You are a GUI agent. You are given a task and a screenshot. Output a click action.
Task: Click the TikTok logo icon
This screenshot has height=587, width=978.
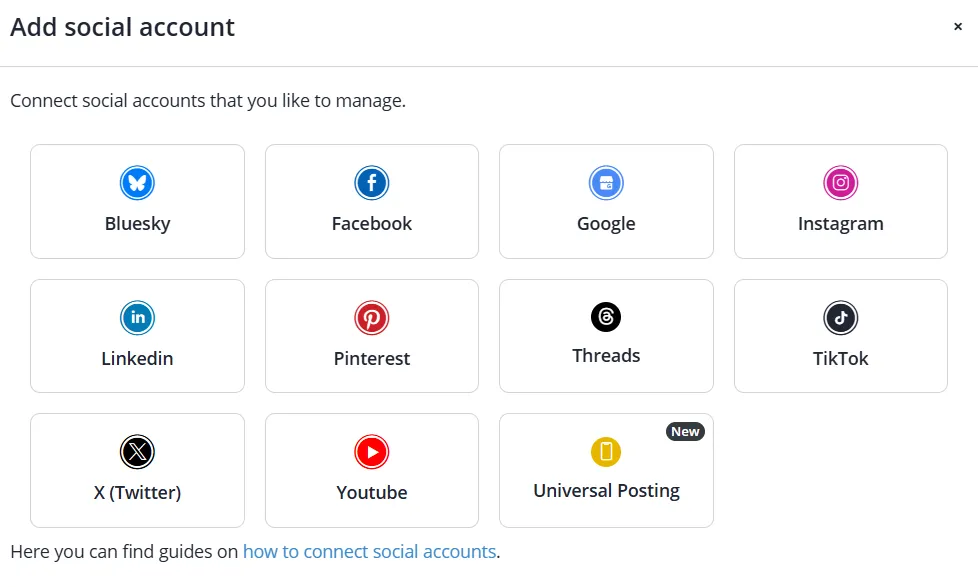[841, 318]
